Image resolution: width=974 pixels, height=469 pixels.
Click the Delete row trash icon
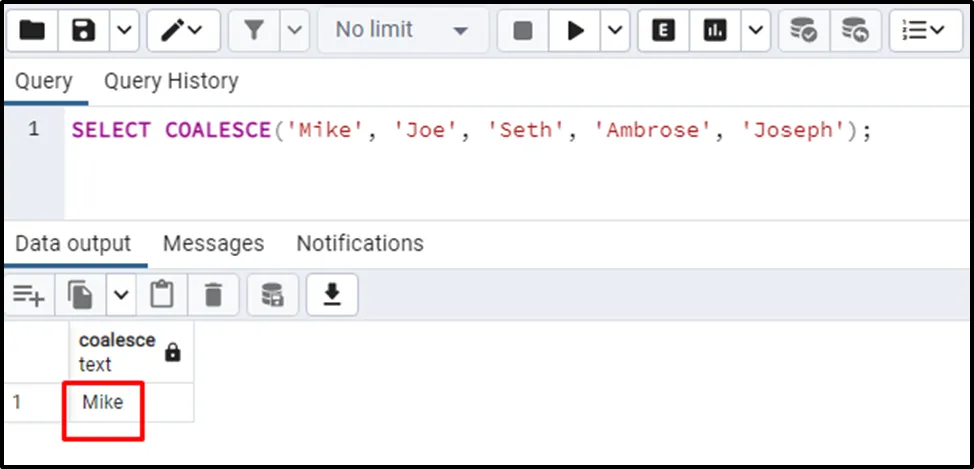click(213, 295)
